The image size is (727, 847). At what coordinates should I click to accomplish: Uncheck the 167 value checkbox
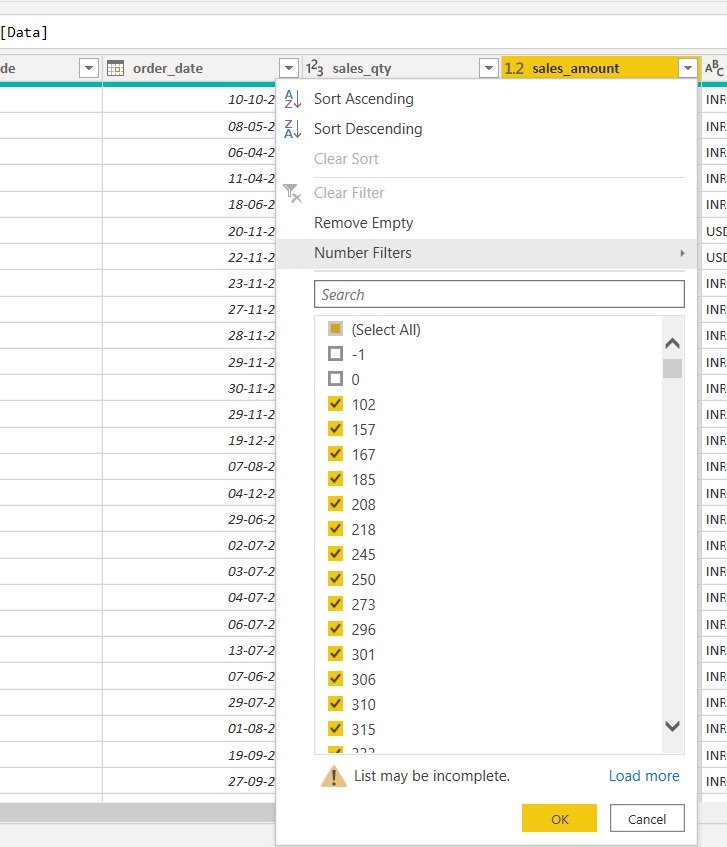[335, 454]
